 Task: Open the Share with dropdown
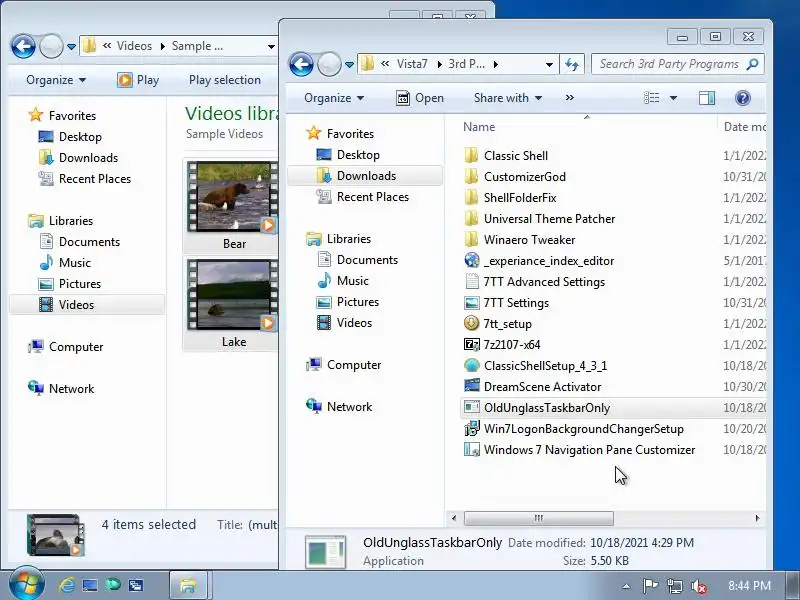508,98
